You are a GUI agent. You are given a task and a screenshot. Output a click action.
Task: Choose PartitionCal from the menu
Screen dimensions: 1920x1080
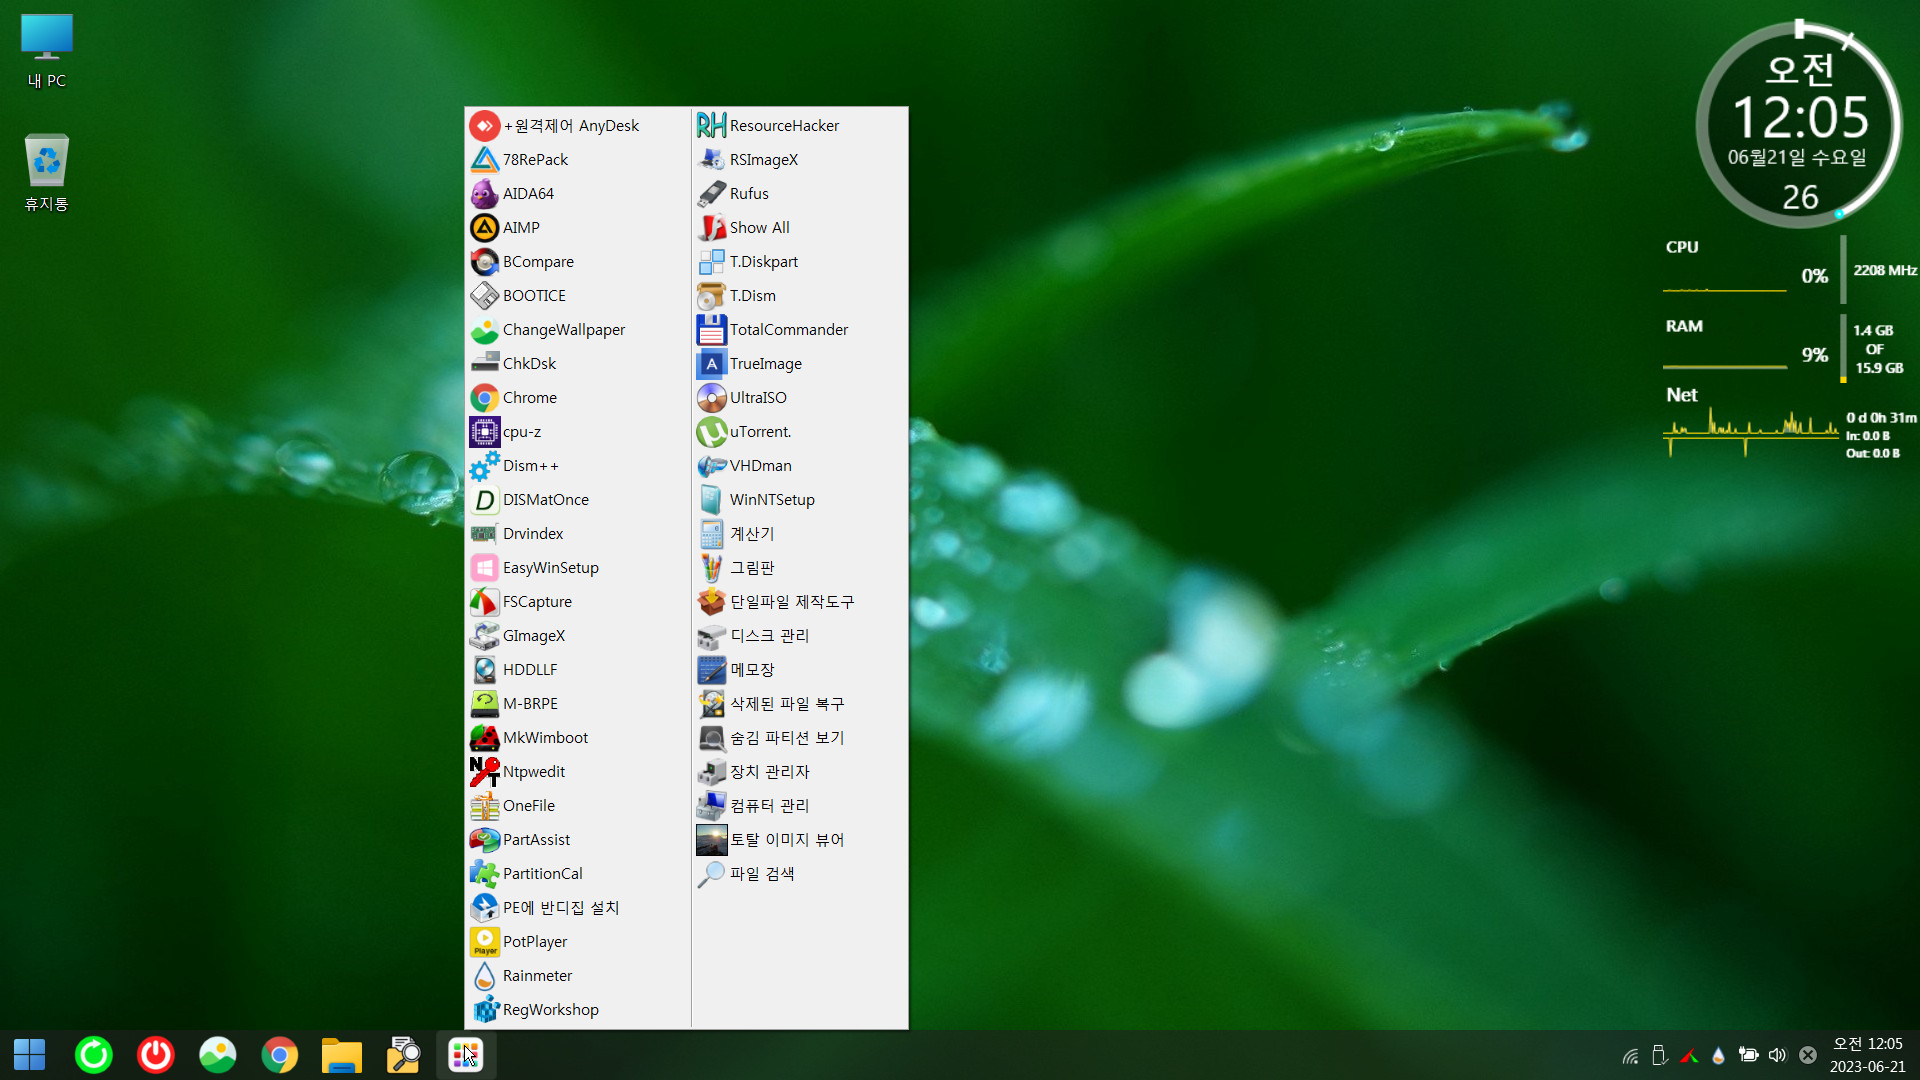[577, 874]
